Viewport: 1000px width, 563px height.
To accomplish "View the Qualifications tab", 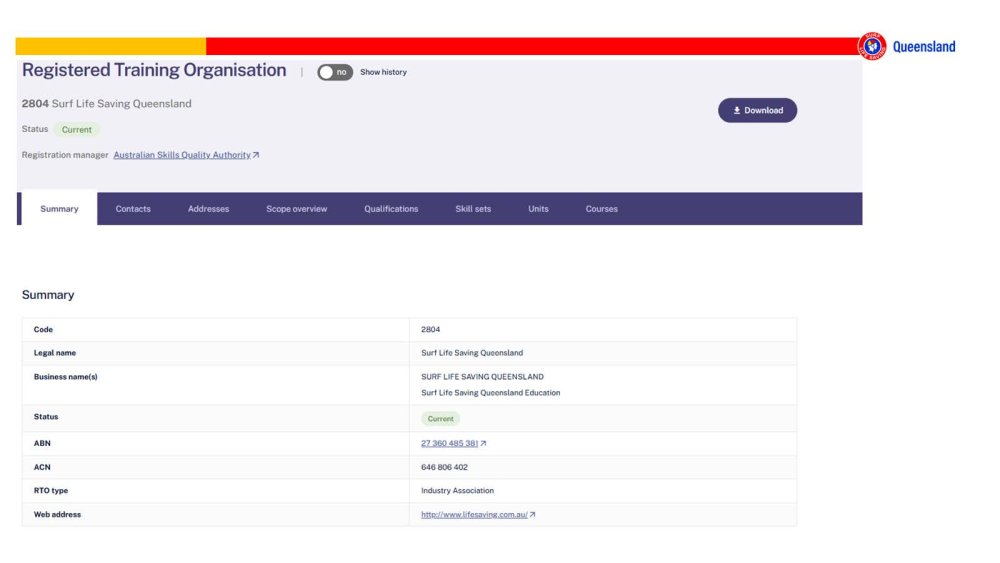I will [x=391, y=208].
